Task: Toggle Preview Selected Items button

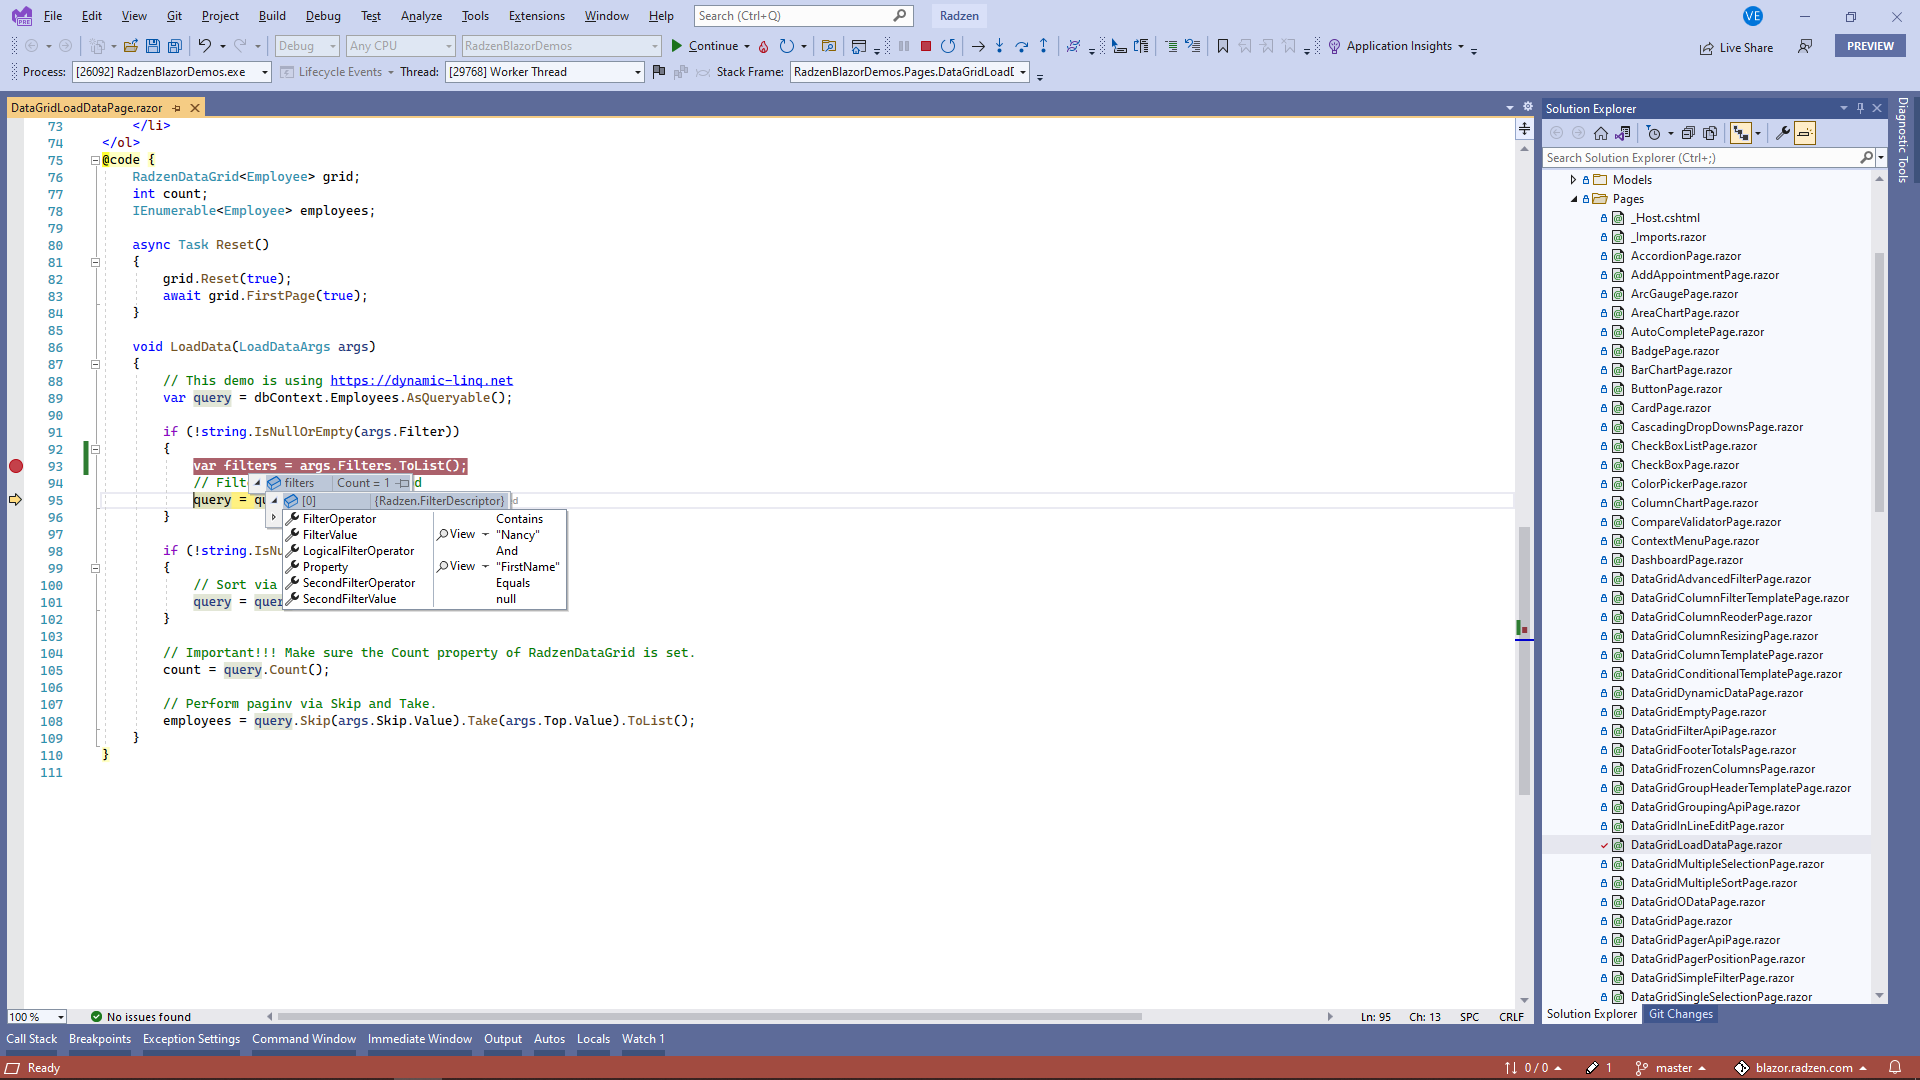Action: (x=1805, y=133)
